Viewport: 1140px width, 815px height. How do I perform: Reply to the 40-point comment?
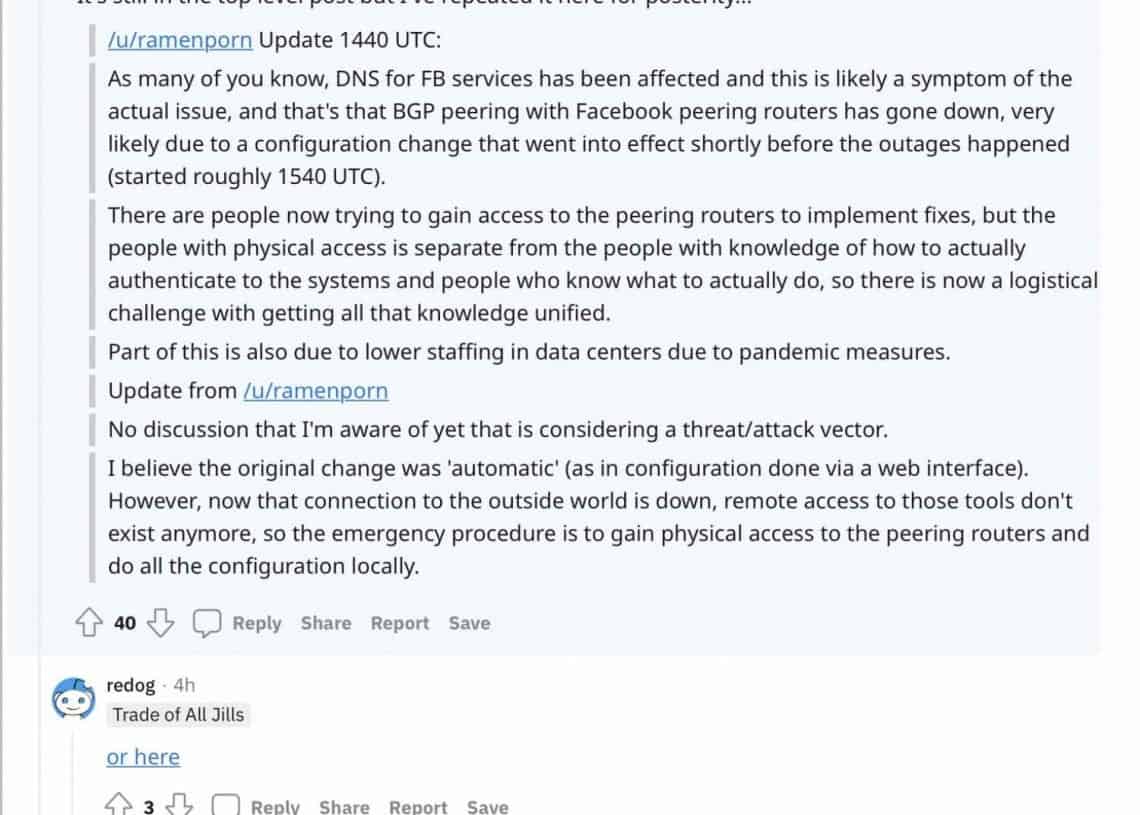tap(257, 623)
